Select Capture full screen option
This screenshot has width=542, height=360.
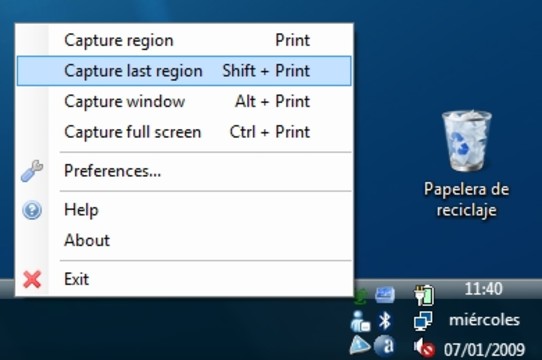184,132
